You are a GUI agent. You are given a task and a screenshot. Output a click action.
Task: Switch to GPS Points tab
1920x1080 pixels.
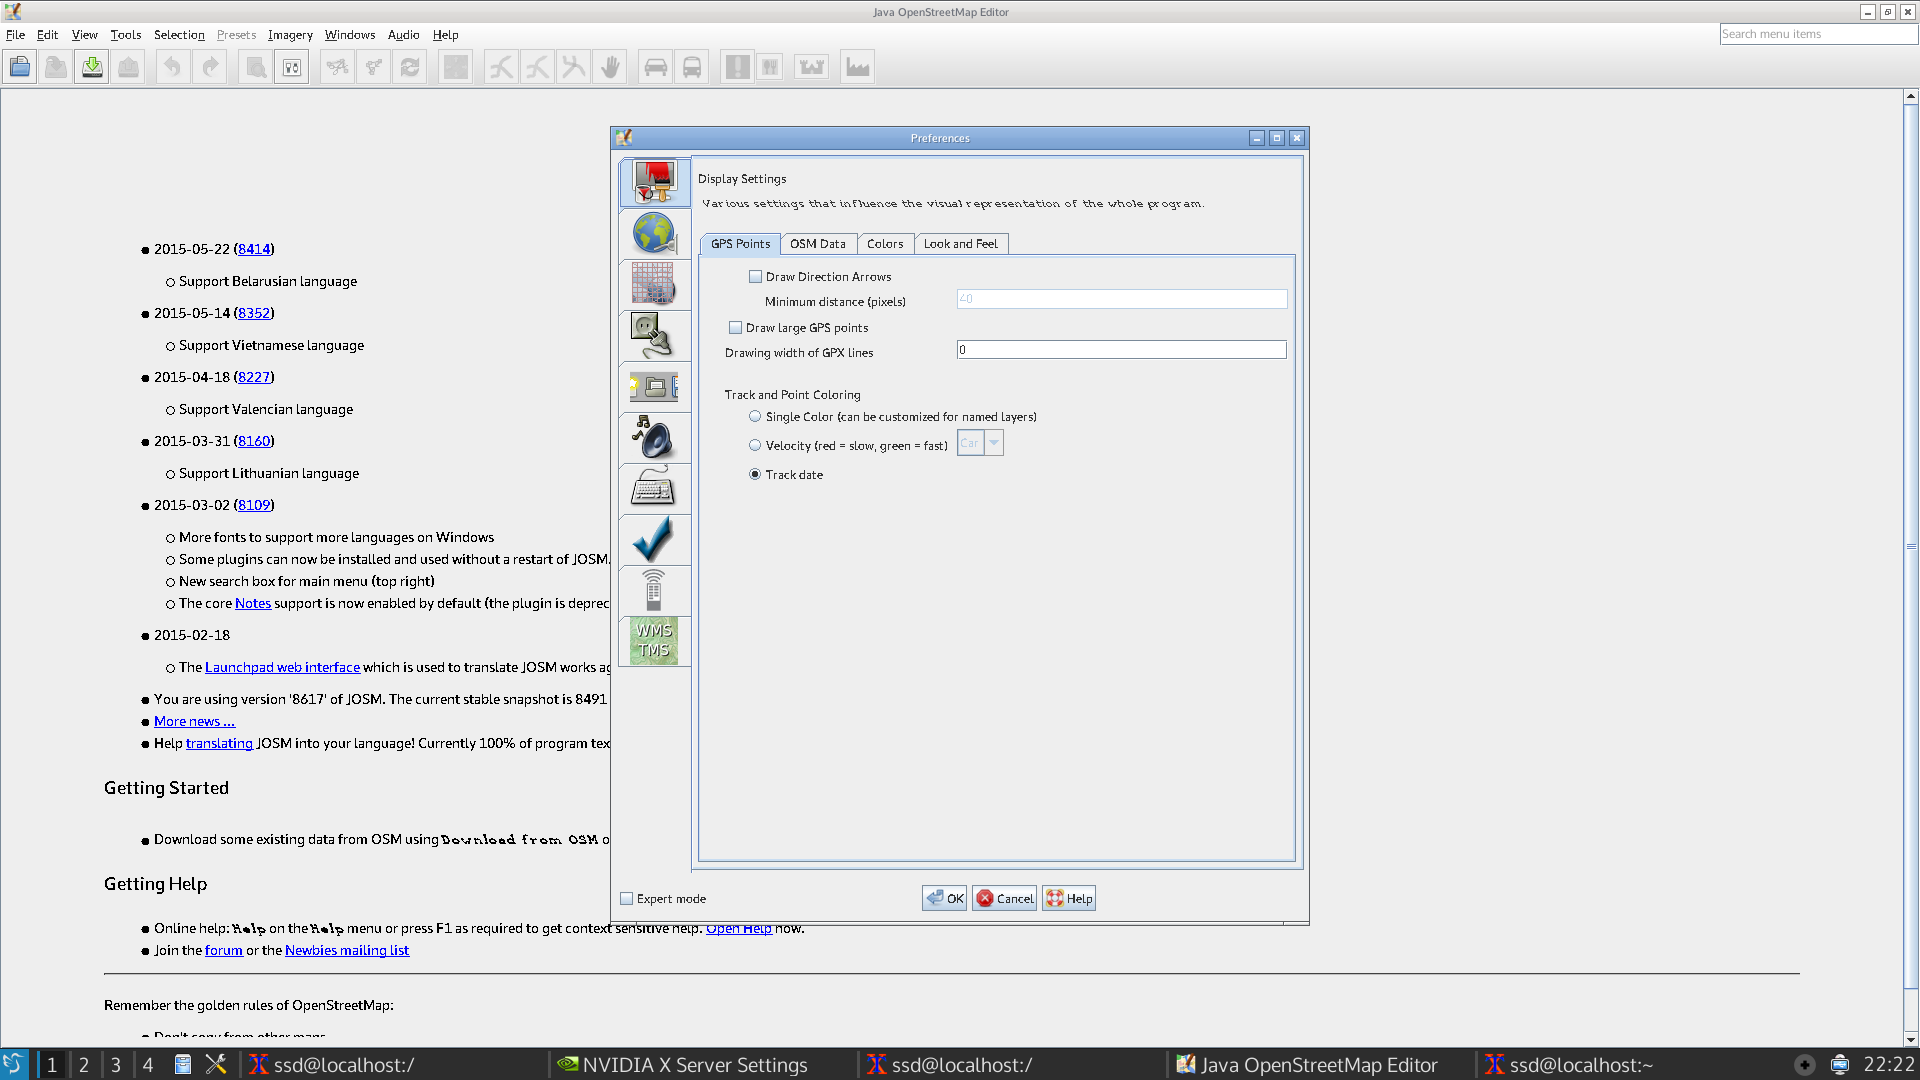pos(740,244)
